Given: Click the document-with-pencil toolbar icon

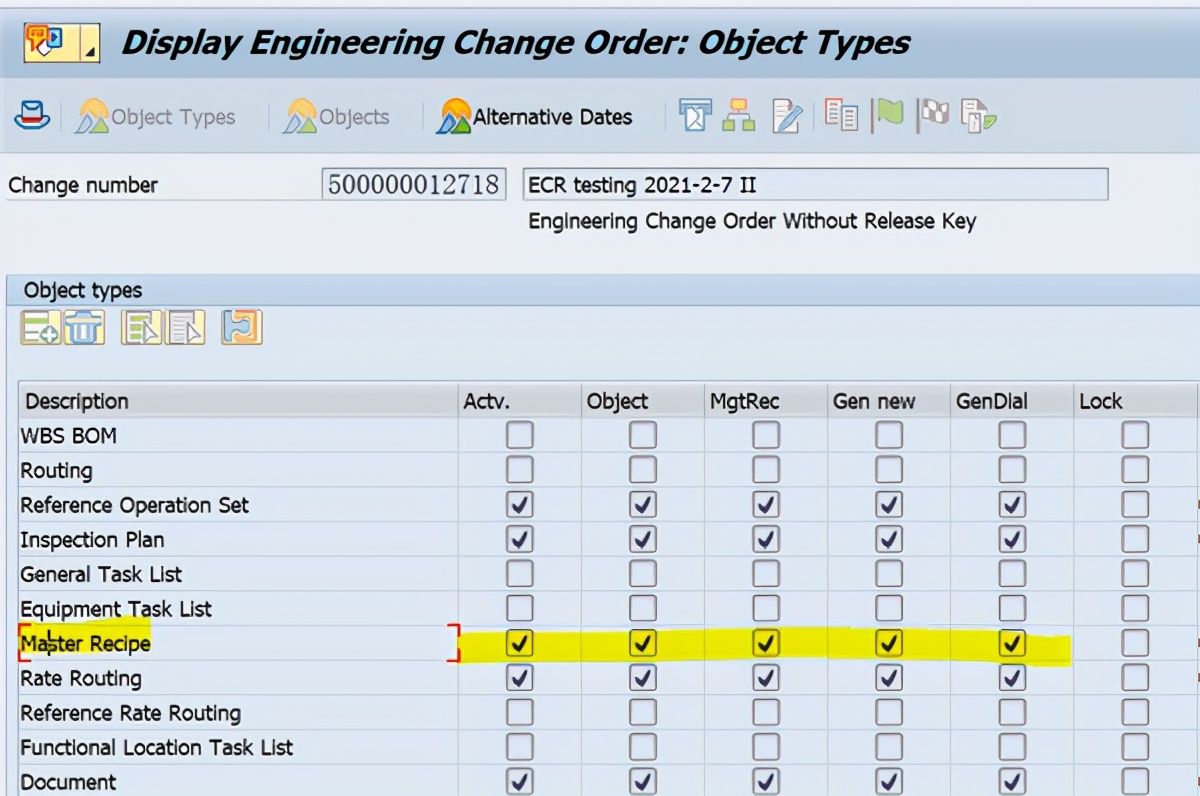Looking at the screenshot, I should coord(787,116).
